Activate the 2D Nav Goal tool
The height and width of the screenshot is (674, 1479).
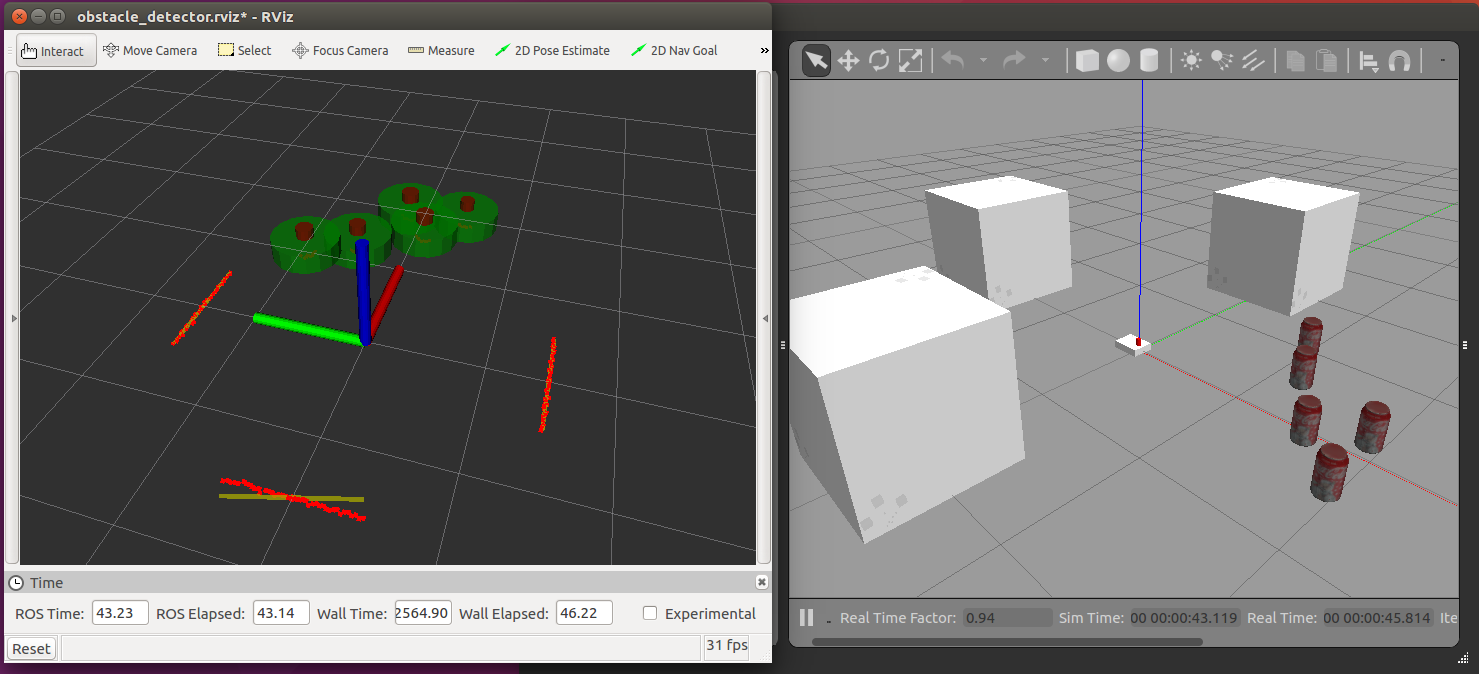click(x=674, y=50)
